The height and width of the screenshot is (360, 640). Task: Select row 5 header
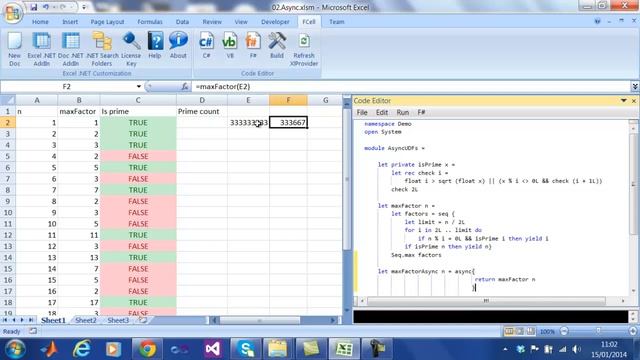coord(8,156)
